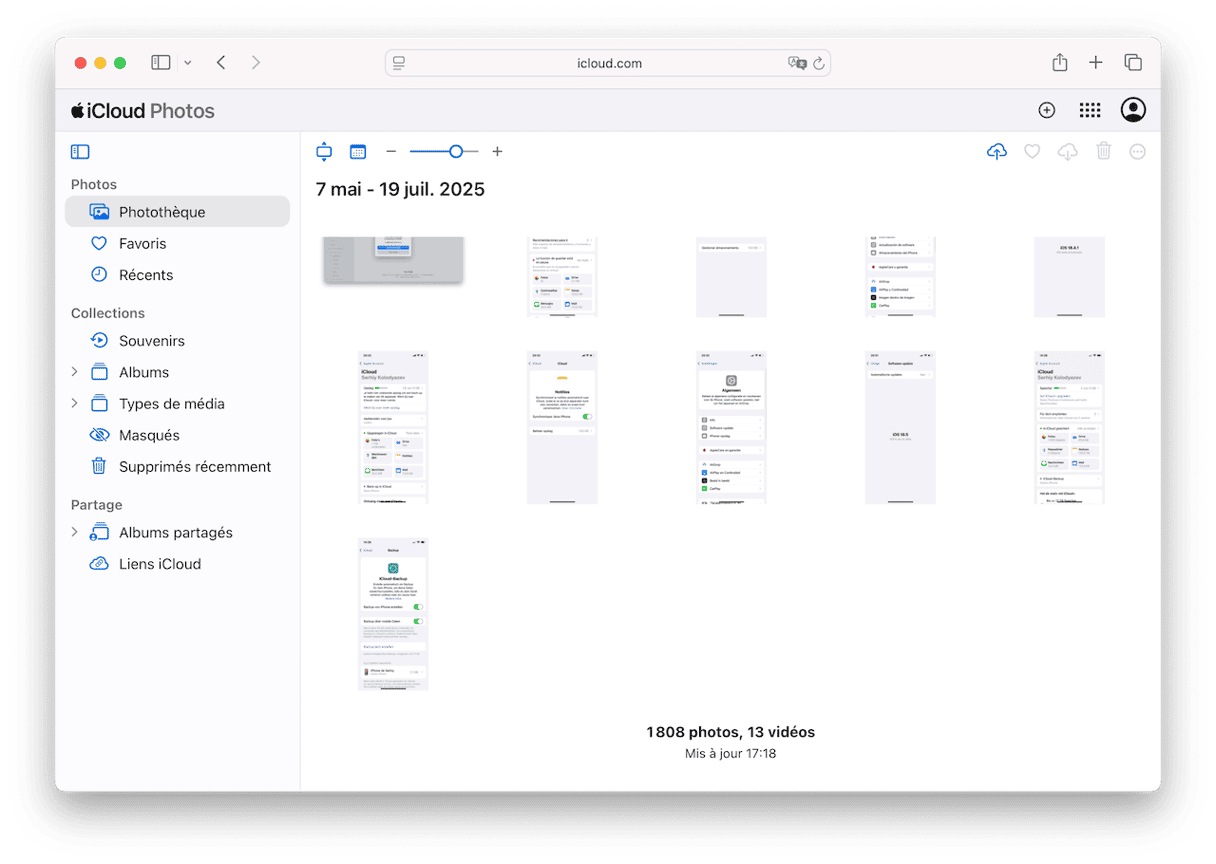This screenshot has height=864, width=1216.
Task: Click the iCloud upload photos icon
Action: [x=996, y=152]
